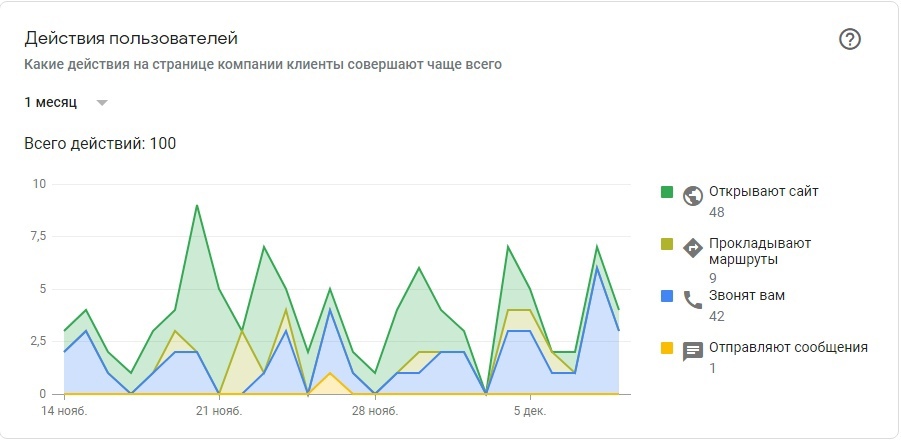The width and height of the screenshot is (901, 443).
Task: Open the help question mark icon
Action: point(850,39)
